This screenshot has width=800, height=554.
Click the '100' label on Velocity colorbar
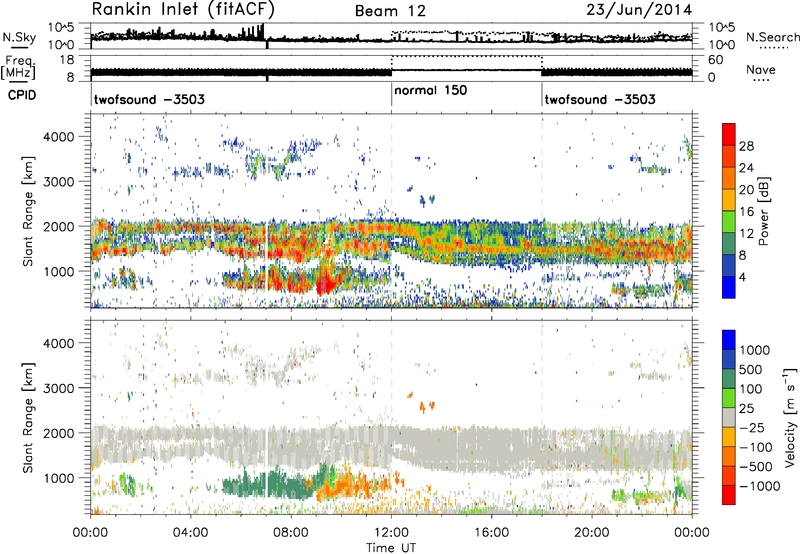(x=751, y=389)
